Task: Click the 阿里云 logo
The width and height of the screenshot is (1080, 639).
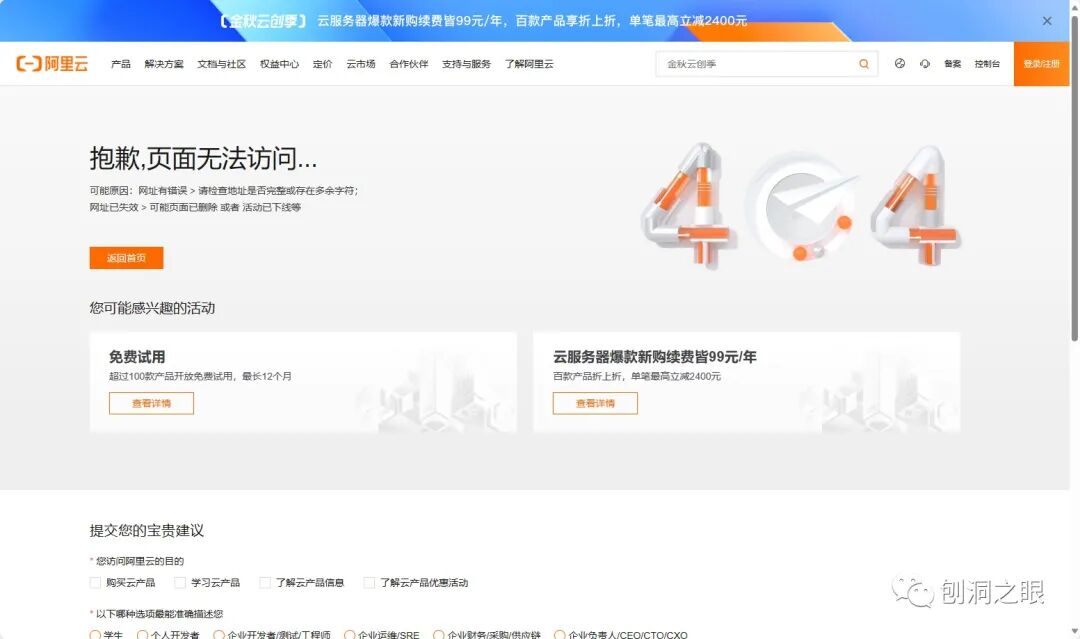Action: [x=52, y=64]
